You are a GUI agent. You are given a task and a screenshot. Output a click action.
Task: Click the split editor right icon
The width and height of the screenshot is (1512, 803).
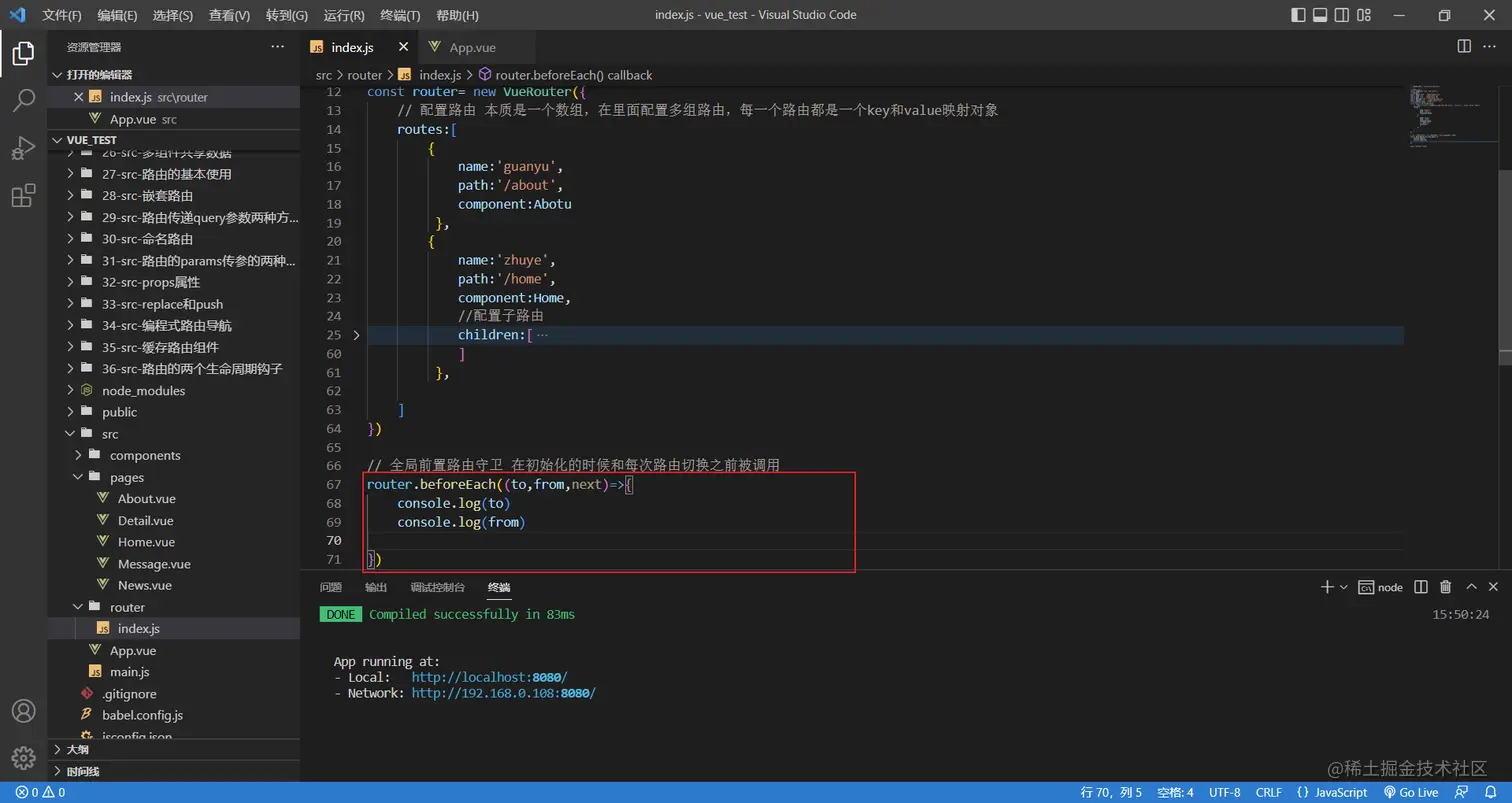click(x=1464, y=47)
